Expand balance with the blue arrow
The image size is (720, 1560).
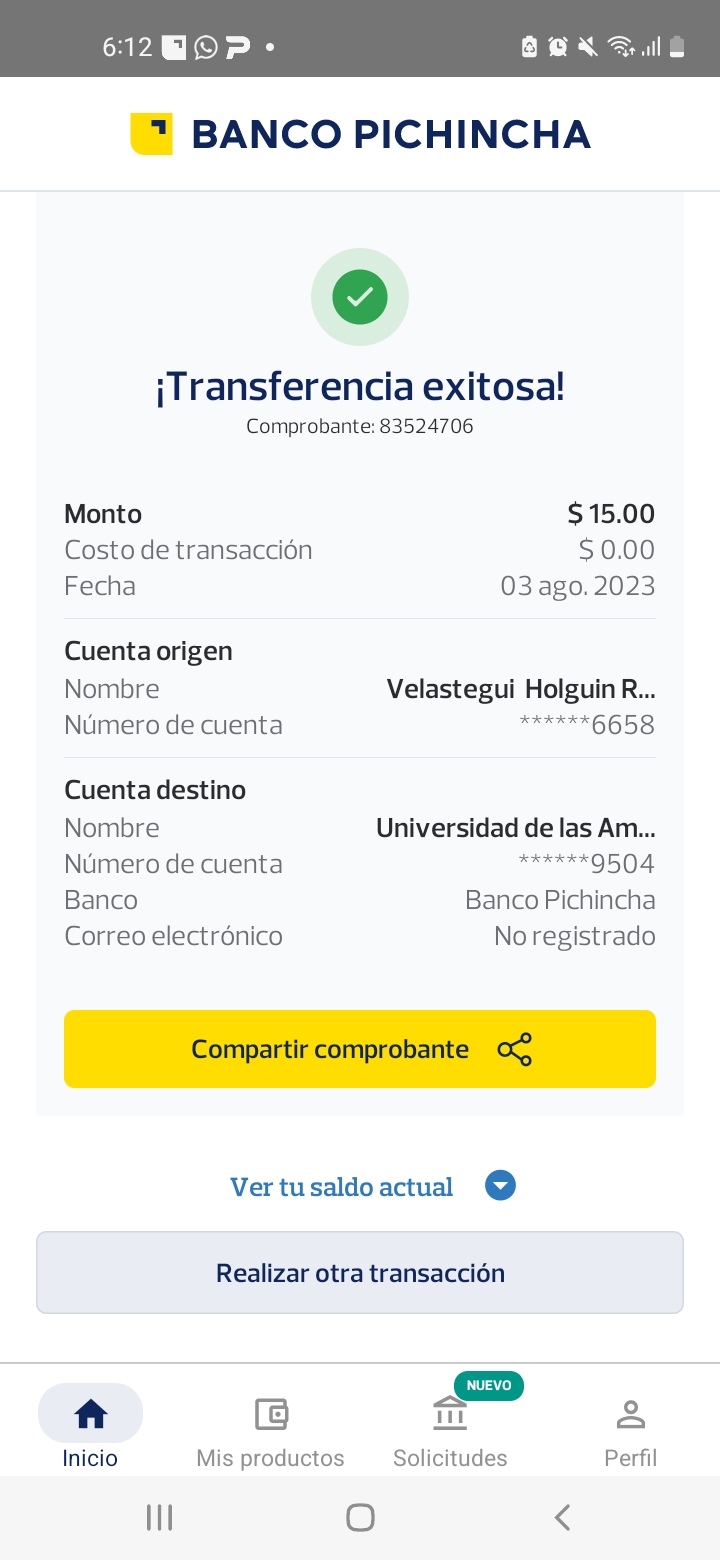tap(500, 1187)
